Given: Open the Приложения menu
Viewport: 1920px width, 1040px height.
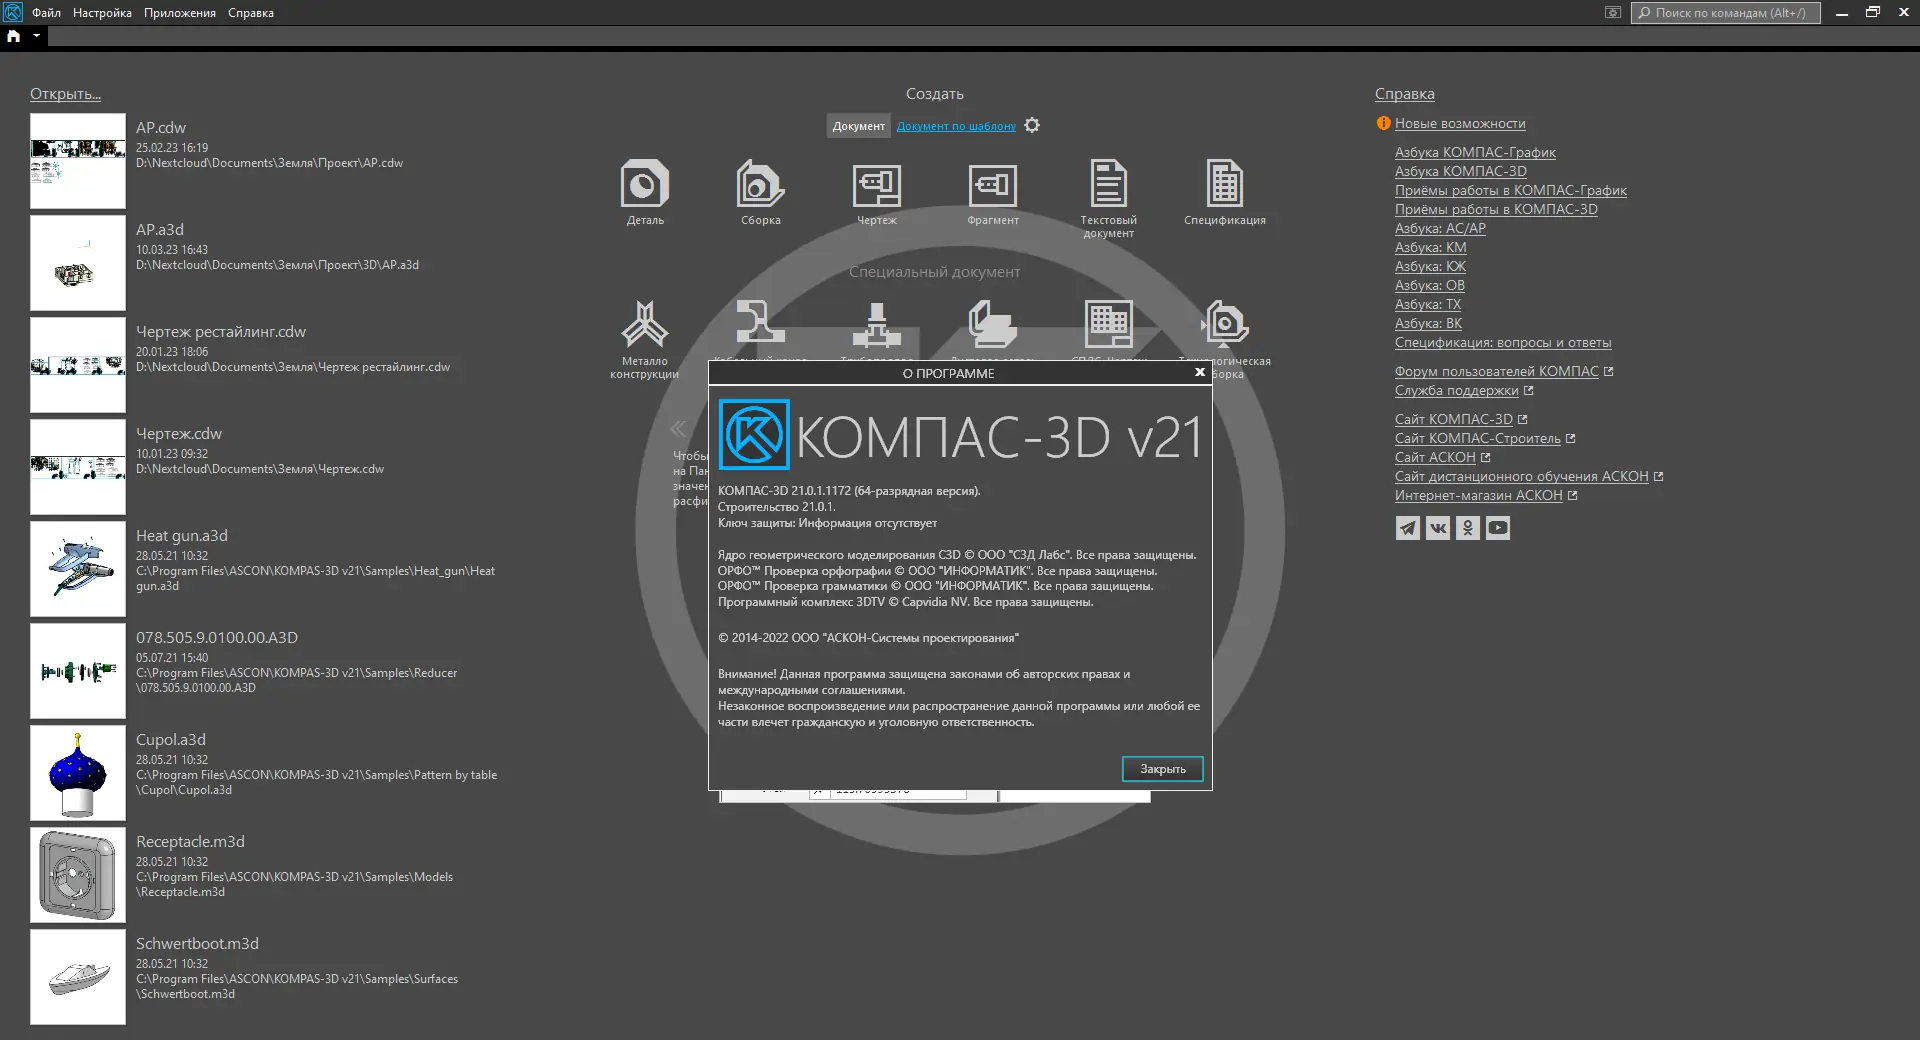Looking at the screenshot, I should (x=180, y=13).
